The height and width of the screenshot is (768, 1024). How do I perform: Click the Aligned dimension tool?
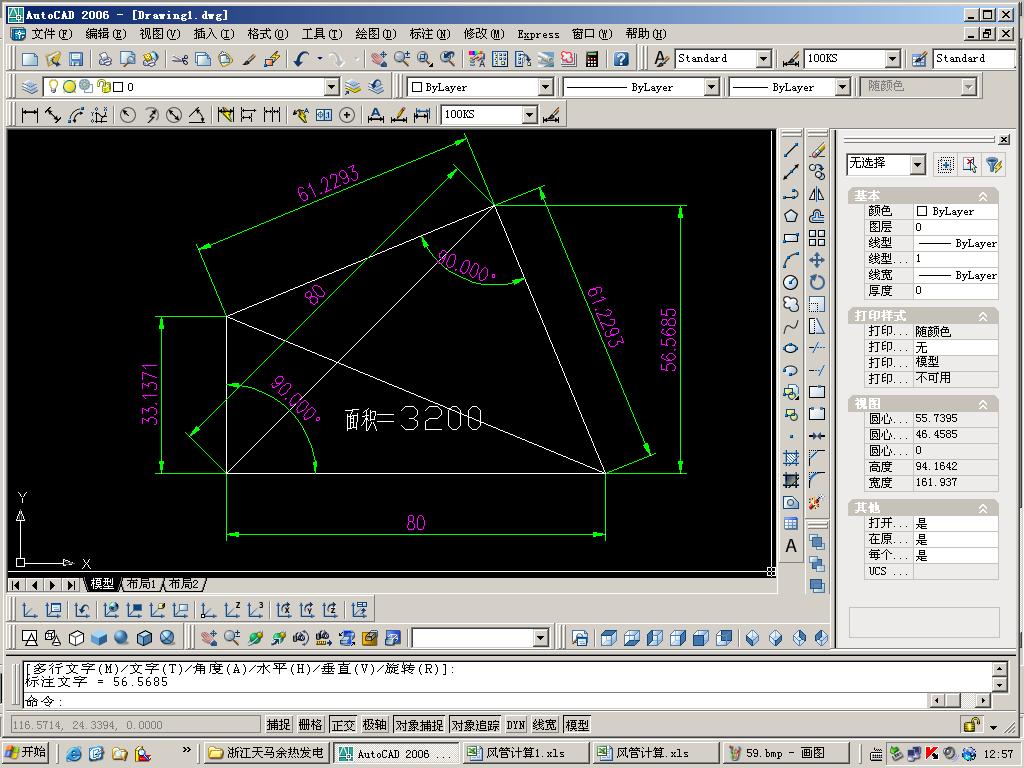coord(53,115)
